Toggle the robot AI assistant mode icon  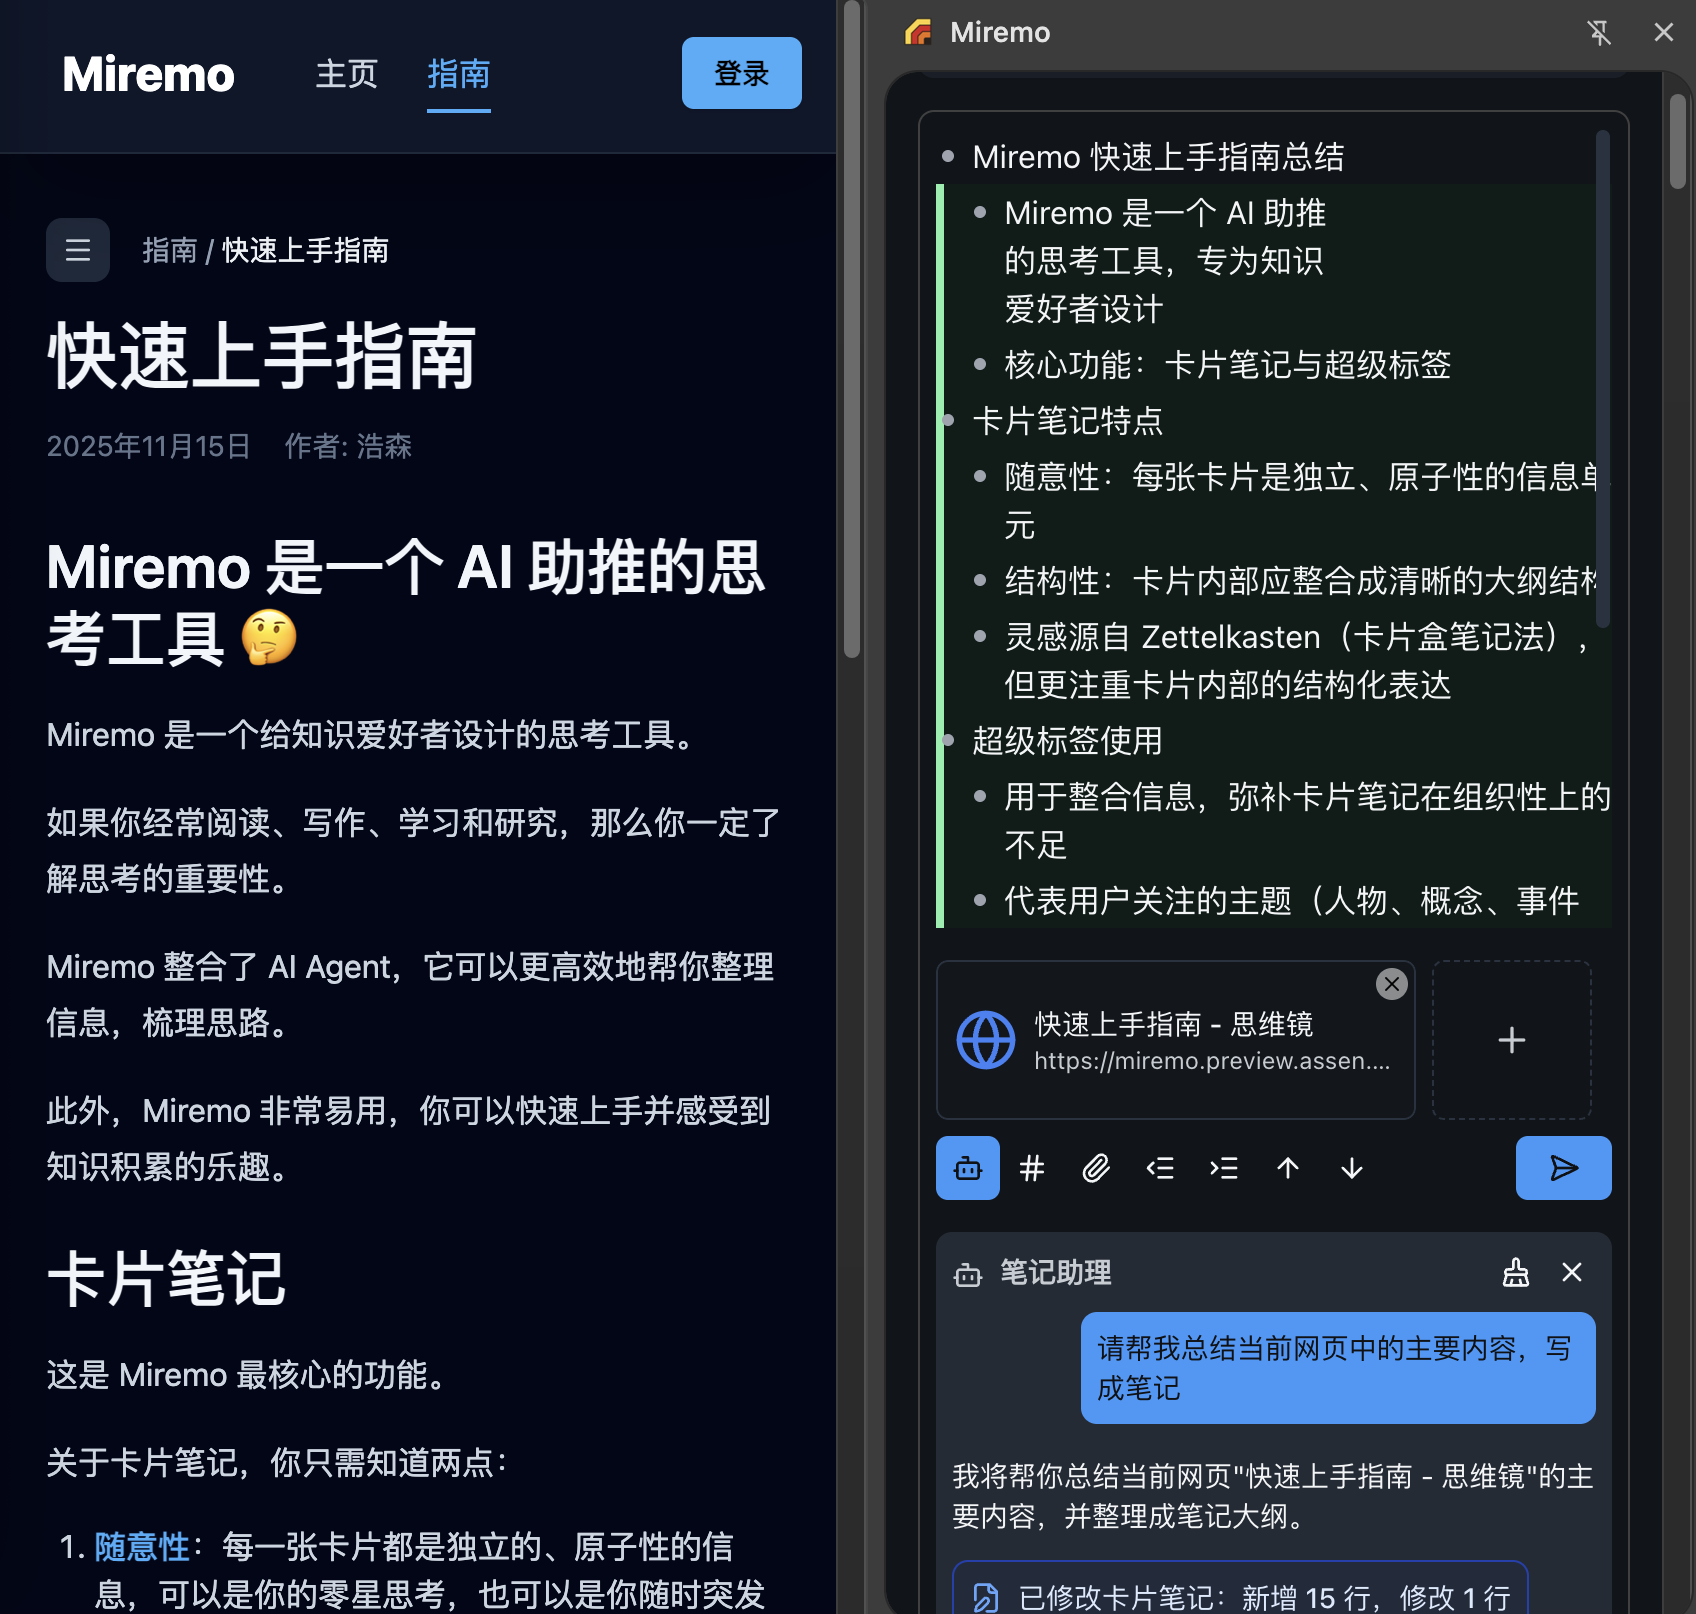[966, 1167]
